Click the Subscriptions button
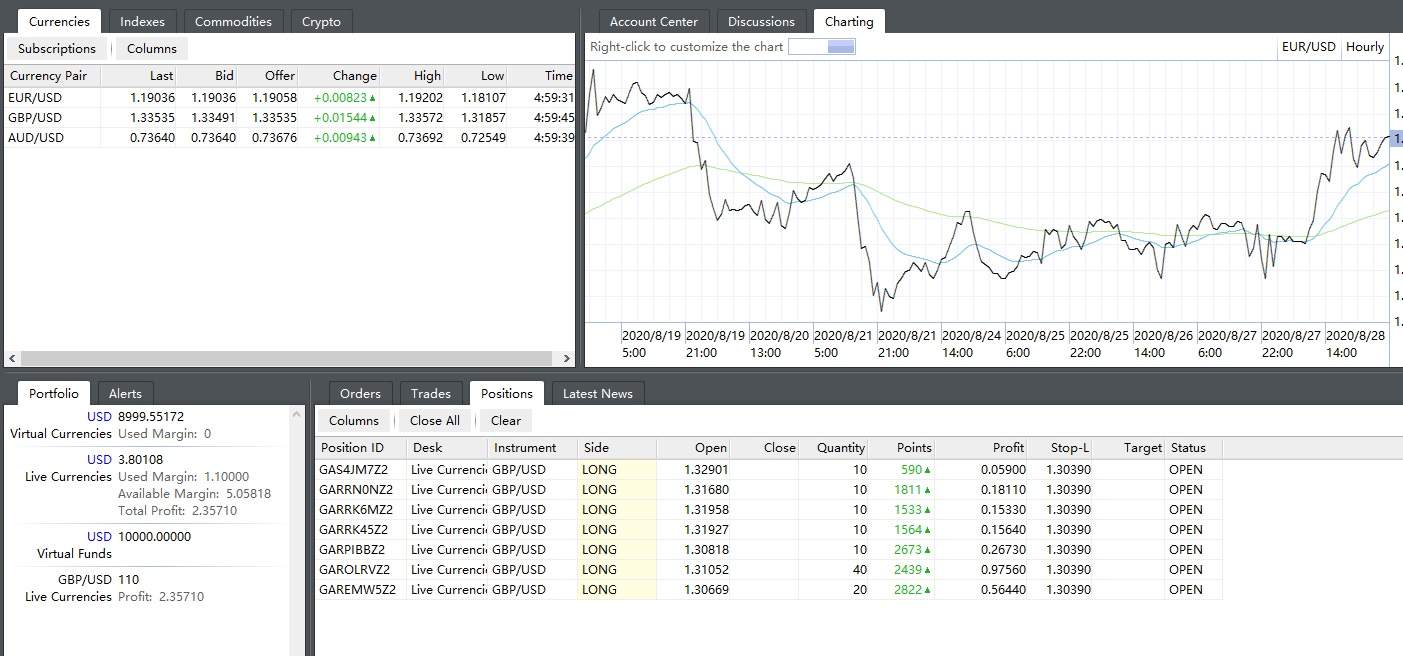This screenshot has height=656, width=1403. (x=57, y=49)
